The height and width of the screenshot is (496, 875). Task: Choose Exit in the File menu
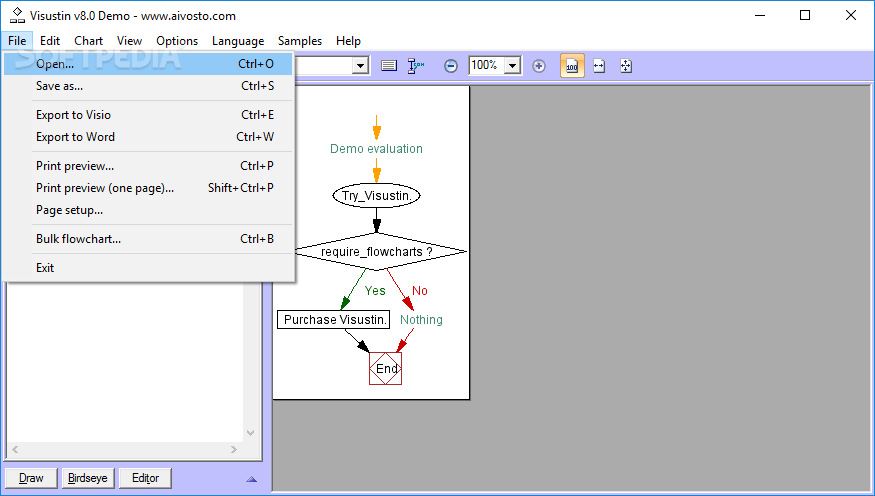148,268
